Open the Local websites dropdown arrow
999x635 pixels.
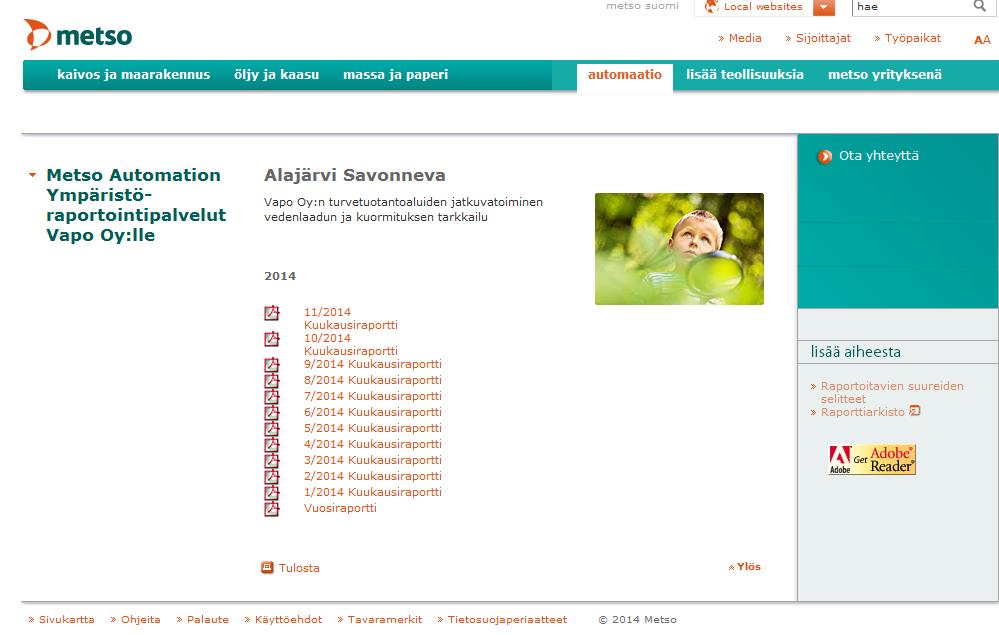pyautogui.click(x=824, y=7)
